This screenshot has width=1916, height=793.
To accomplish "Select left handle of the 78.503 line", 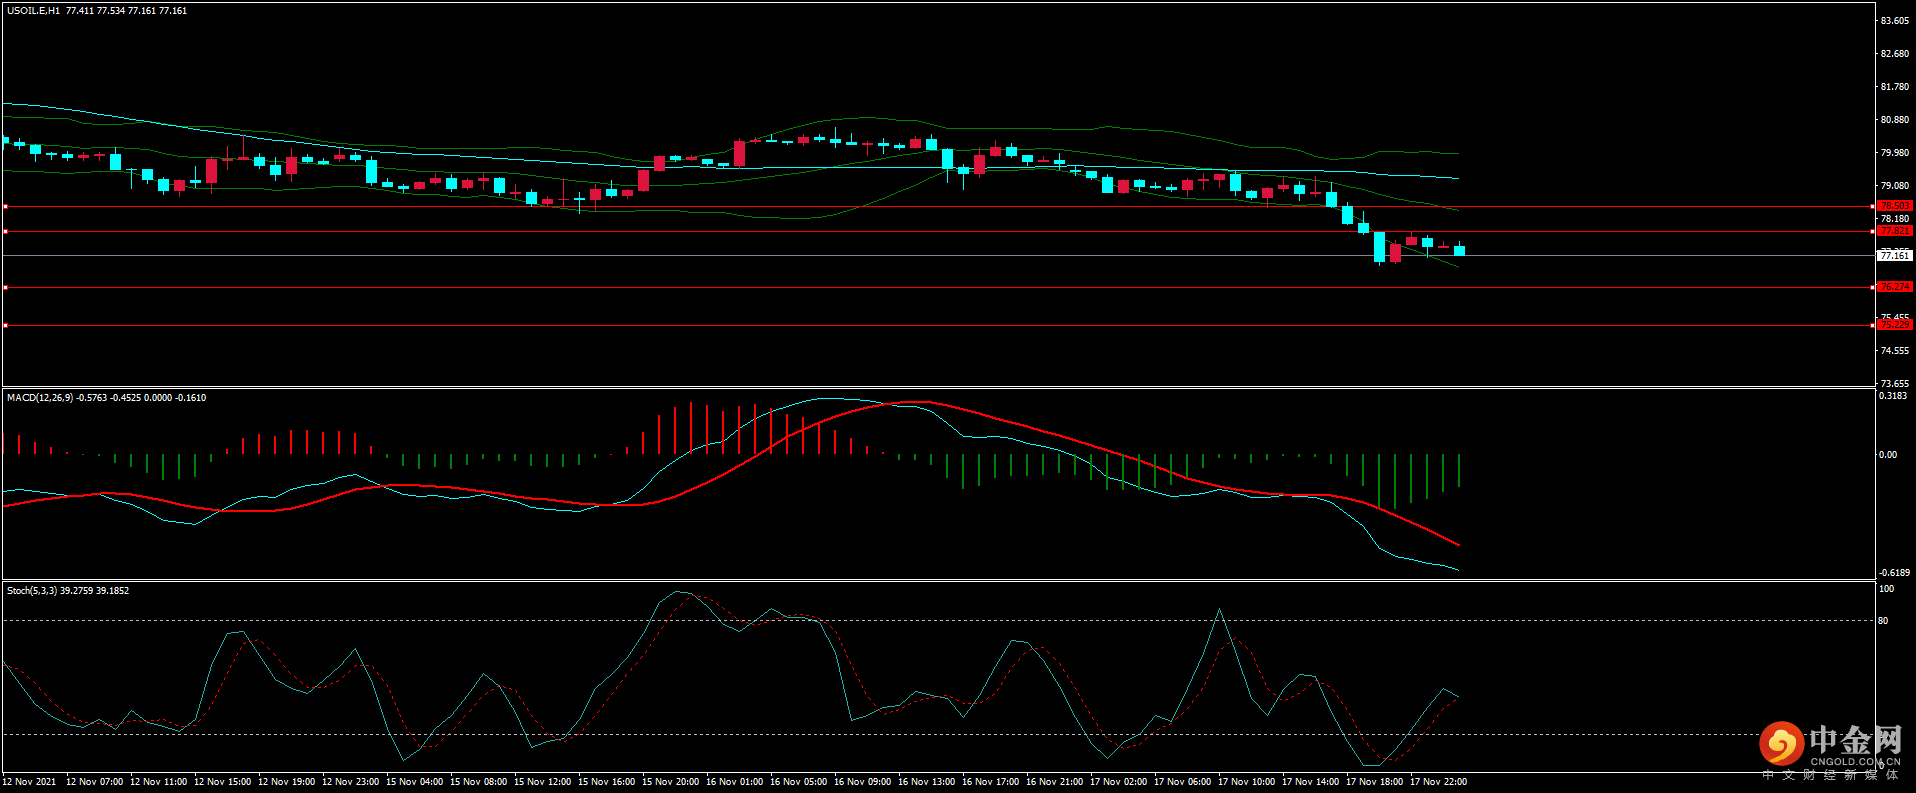I will [x=6, y=207].
